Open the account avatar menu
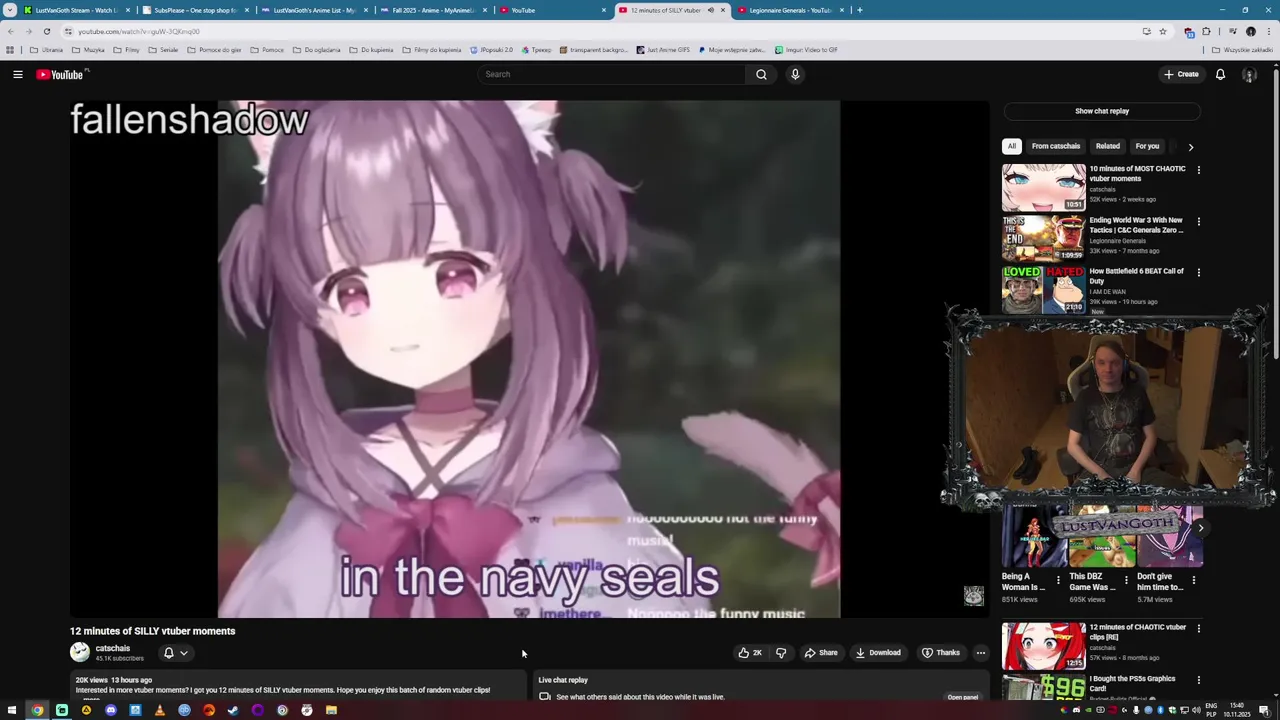Viewport: 1280px width, 720px height. point(1249,74)
